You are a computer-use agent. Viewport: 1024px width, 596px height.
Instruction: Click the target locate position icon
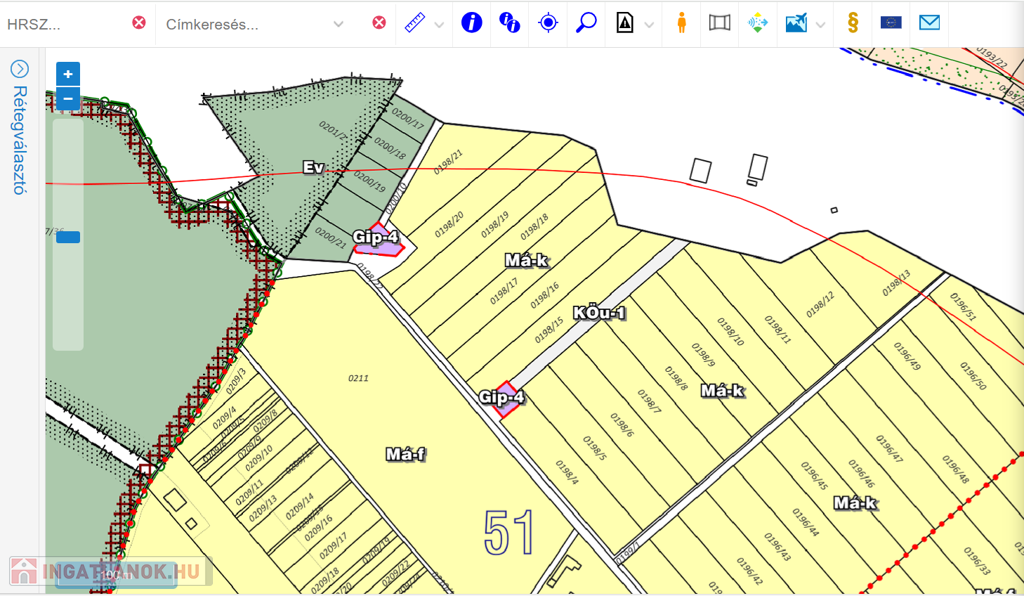[x=547, y=23]
